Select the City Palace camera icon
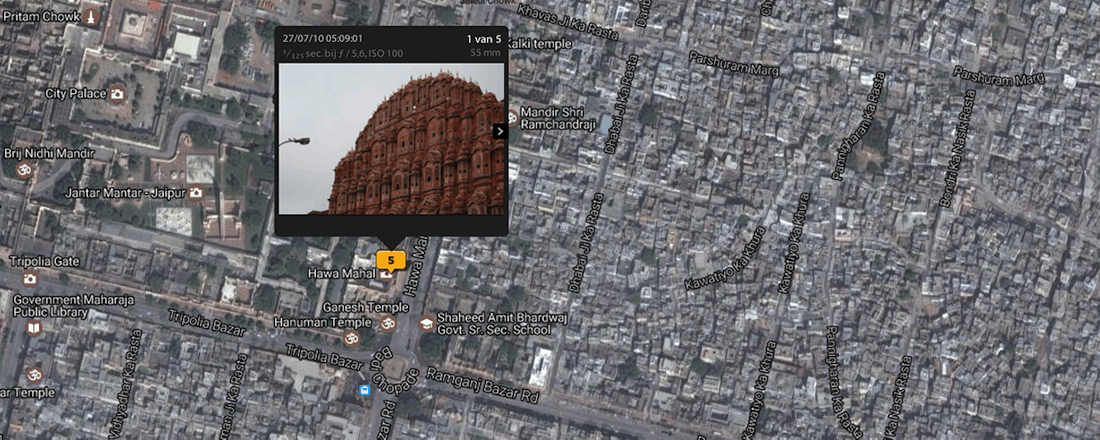Image resolution: width=1100 pixels, height=440 pixels. click(117, 94)
